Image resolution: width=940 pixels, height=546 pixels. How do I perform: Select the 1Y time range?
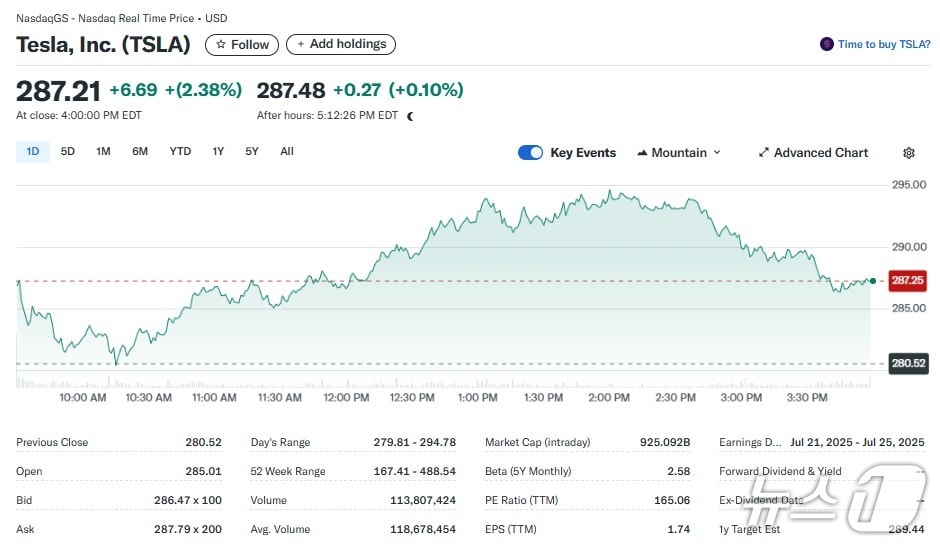tap(218, 152)
